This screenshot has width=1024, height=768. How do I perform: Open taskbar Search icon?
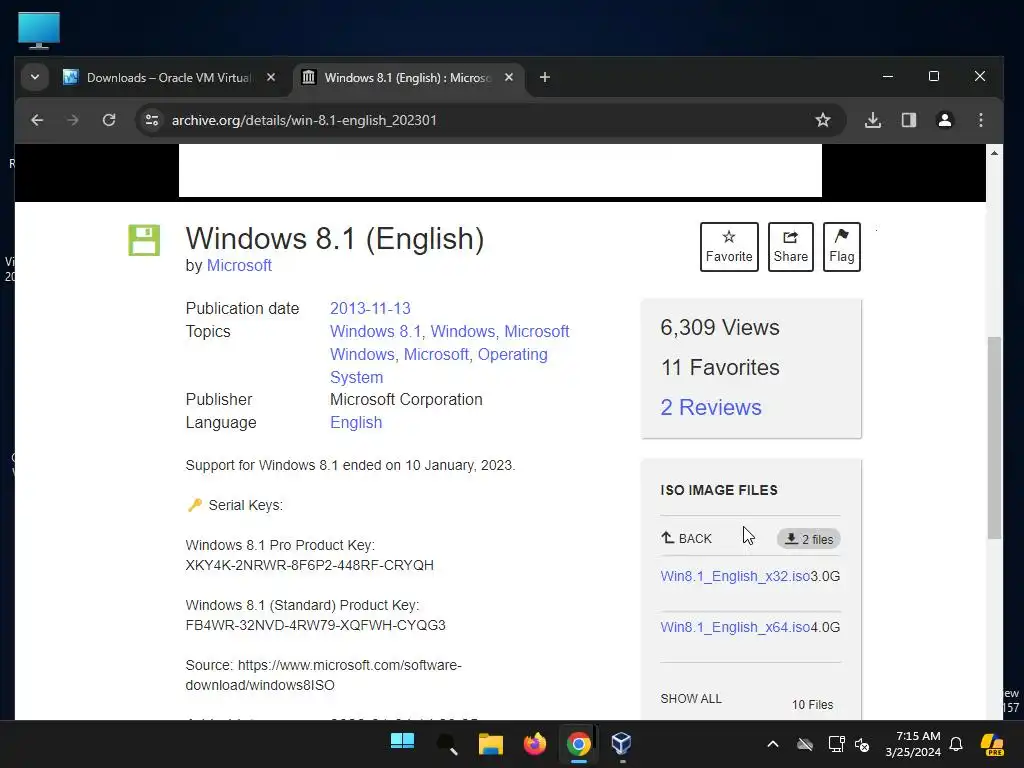click(447, 743)
